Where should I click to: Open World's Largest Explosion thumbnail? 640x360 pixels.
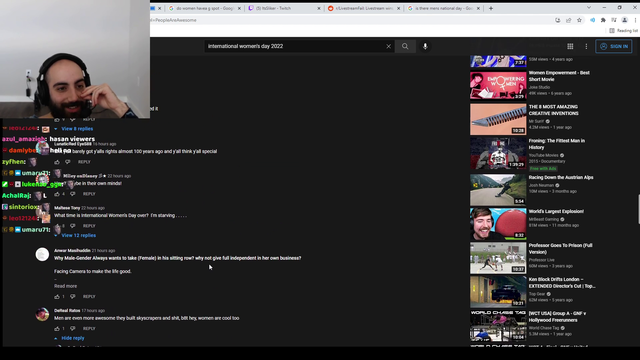point(498,224)
